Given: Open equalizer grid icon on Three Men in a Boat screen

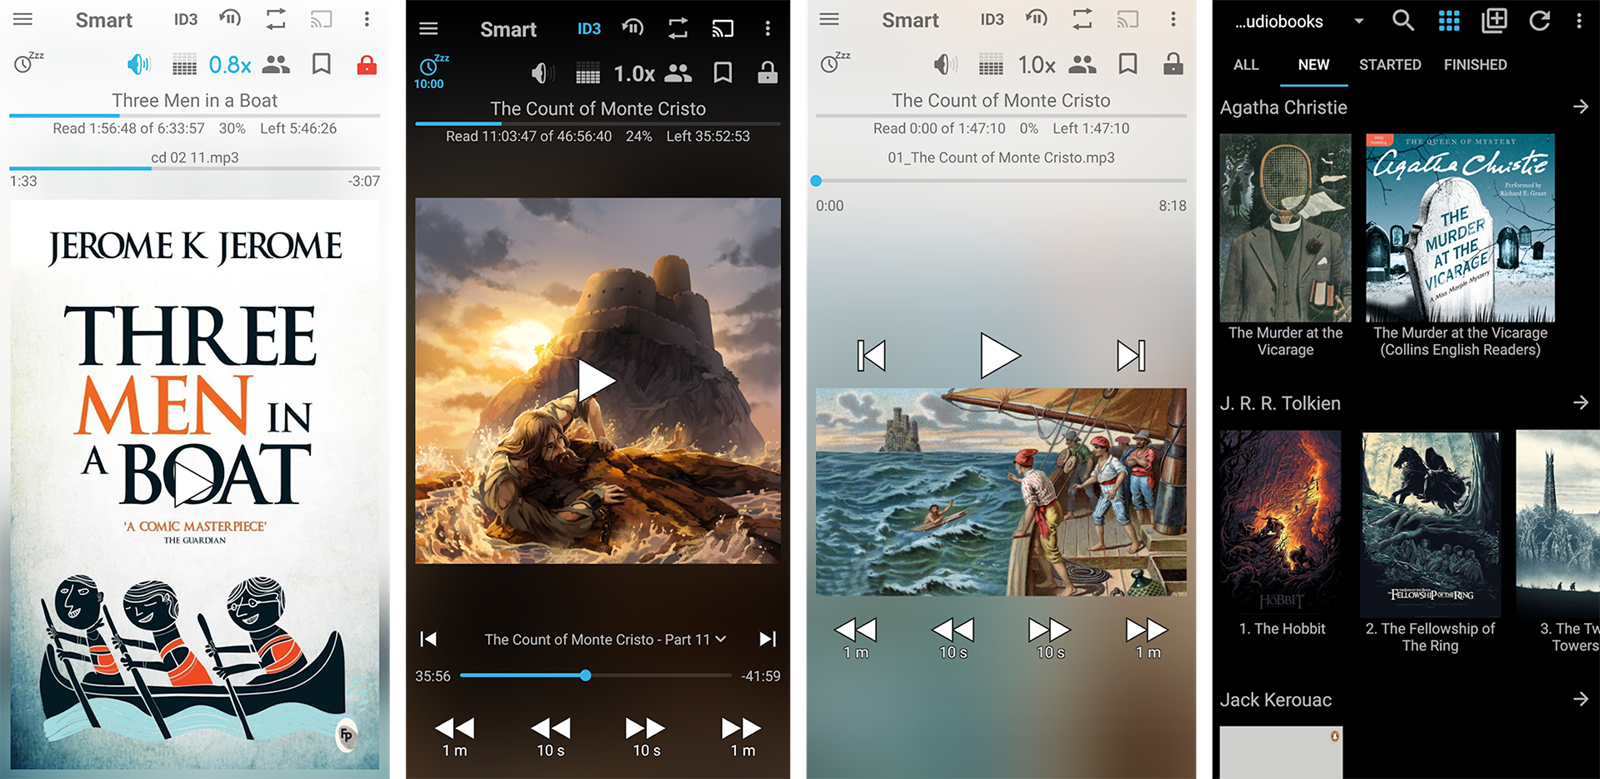Looking at the screenshot, I should pyautogui.click(x=184, y=66).
